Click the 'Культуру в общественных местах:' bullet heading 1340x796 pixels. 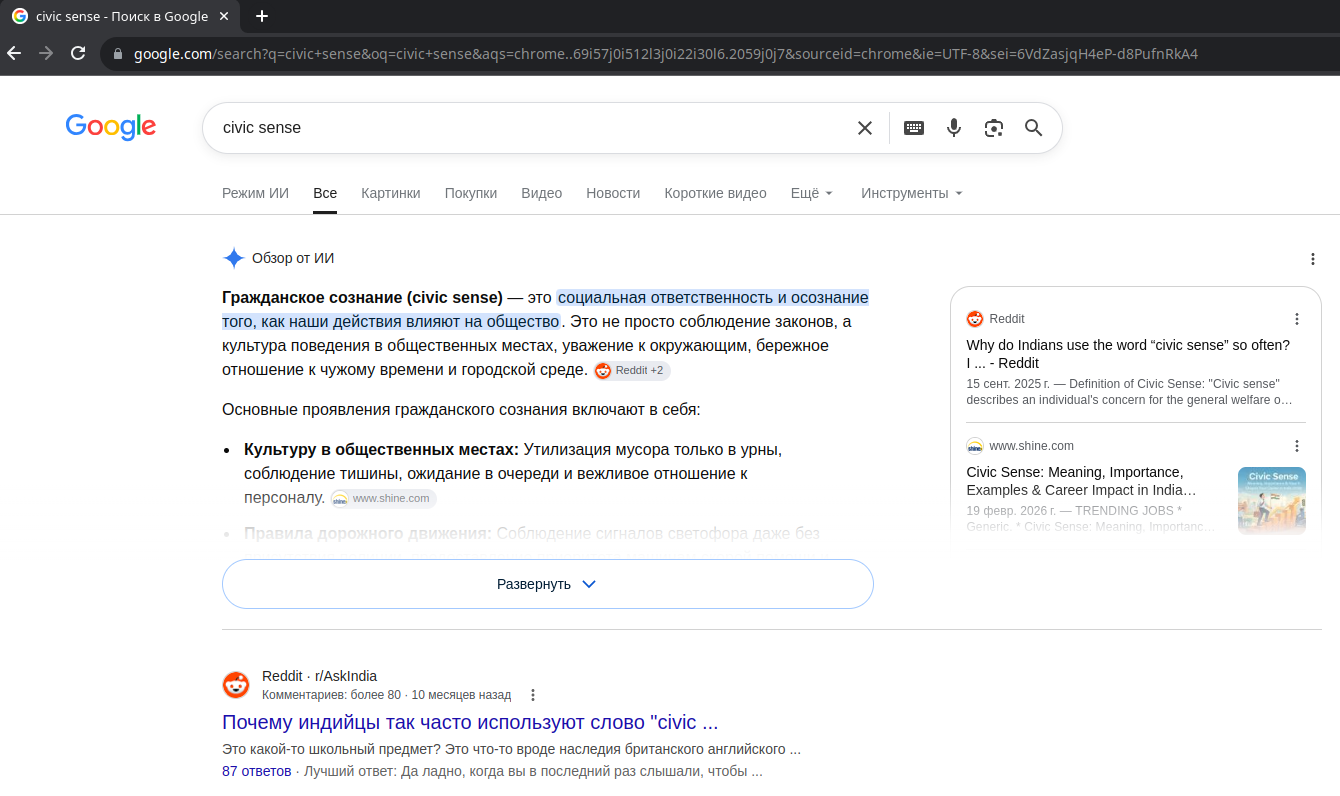click(381, 449)
